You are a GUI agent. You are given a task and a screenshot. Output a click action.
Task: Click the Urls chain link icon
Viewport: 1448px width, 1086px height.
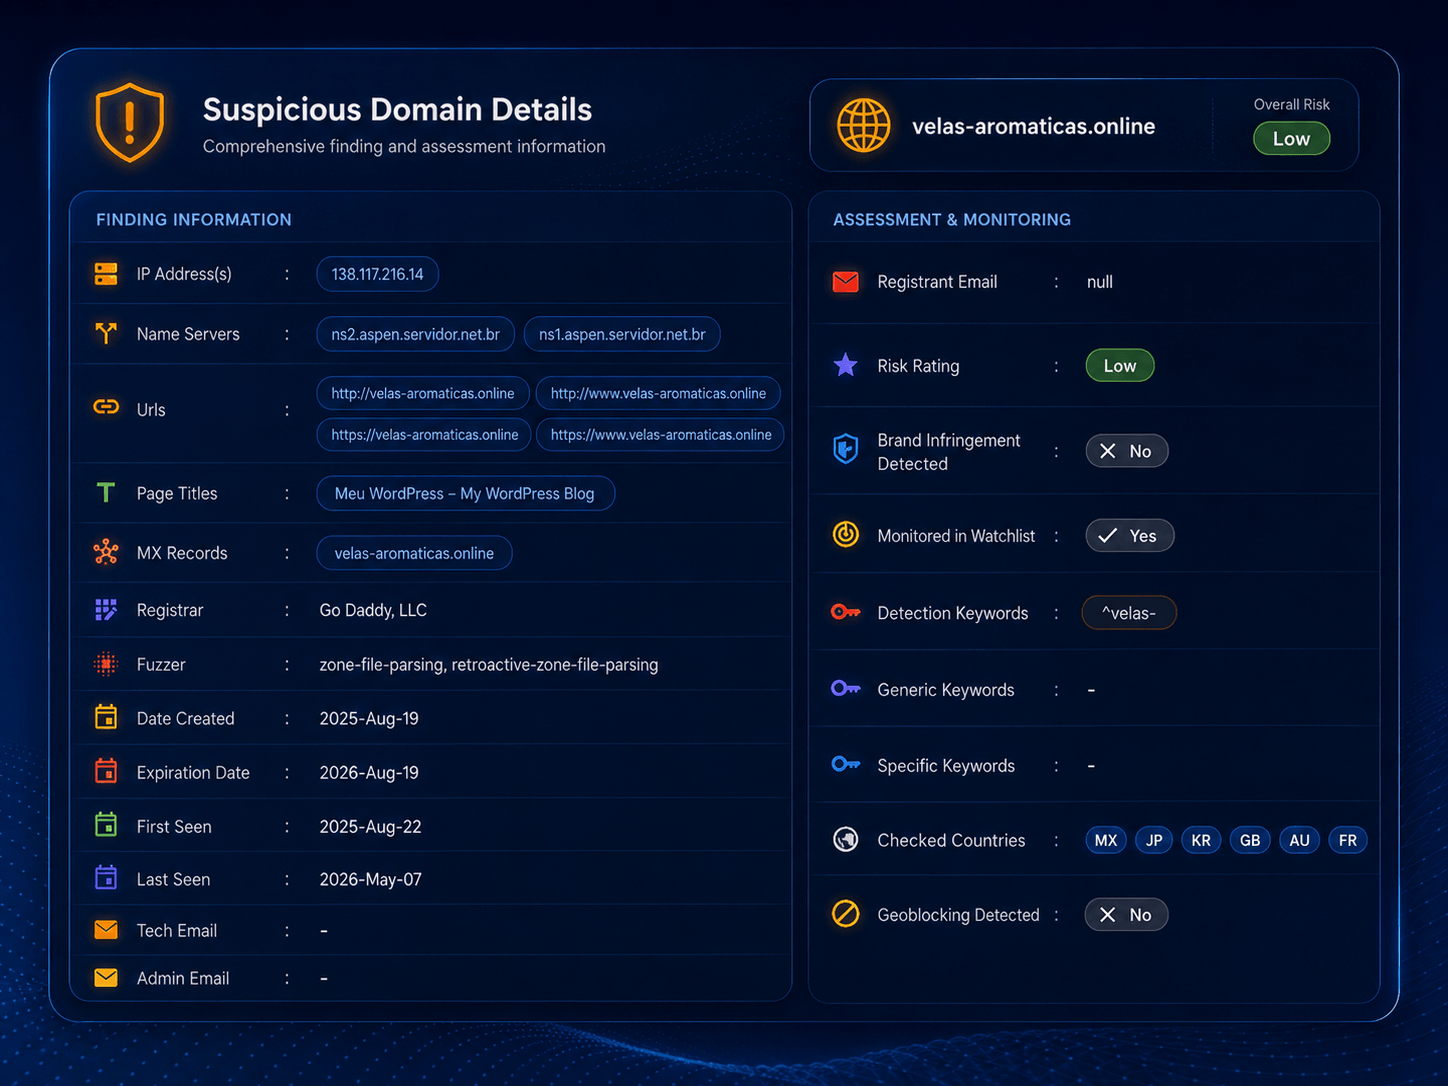[x=106, y=406]
